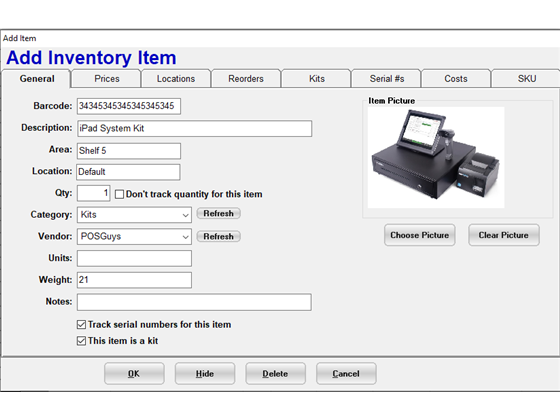Image resolution: width=560 pixels, height=420 pixels.
Task: Click the empty Units field
Action: pos(134,259)
